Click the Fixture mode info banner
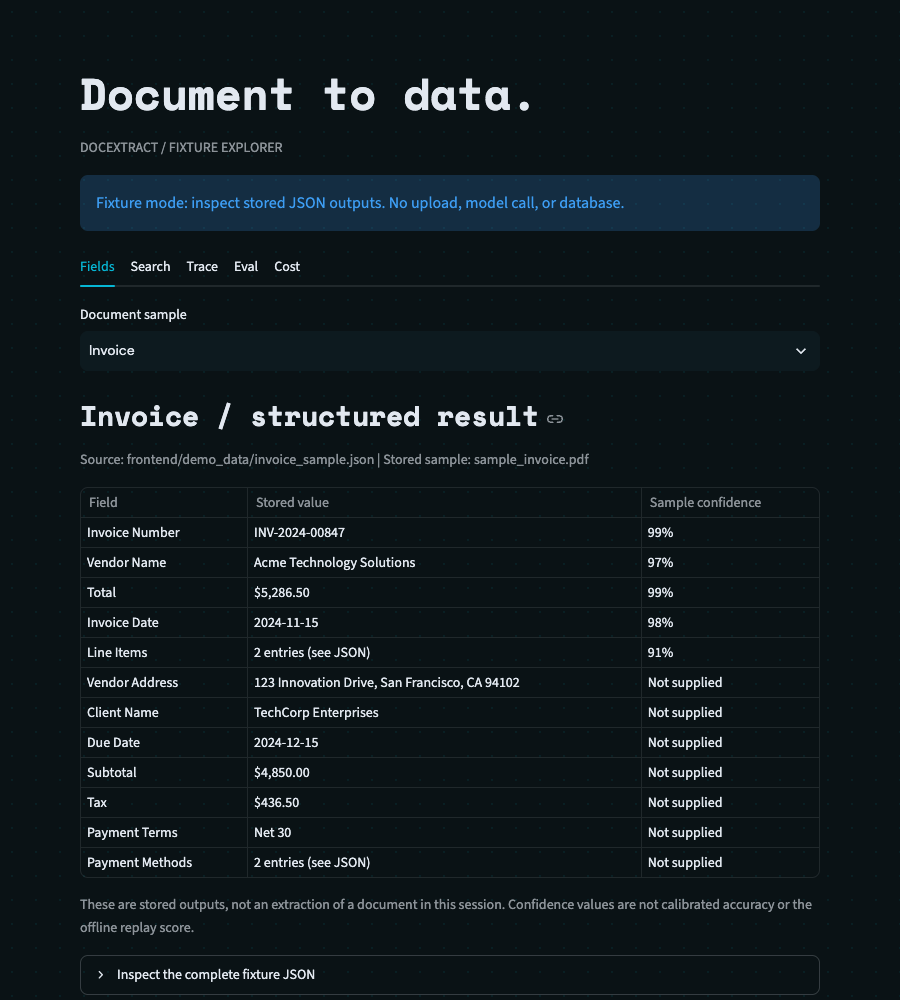This screenshot has height=1000, width=900. pos(450,203)
